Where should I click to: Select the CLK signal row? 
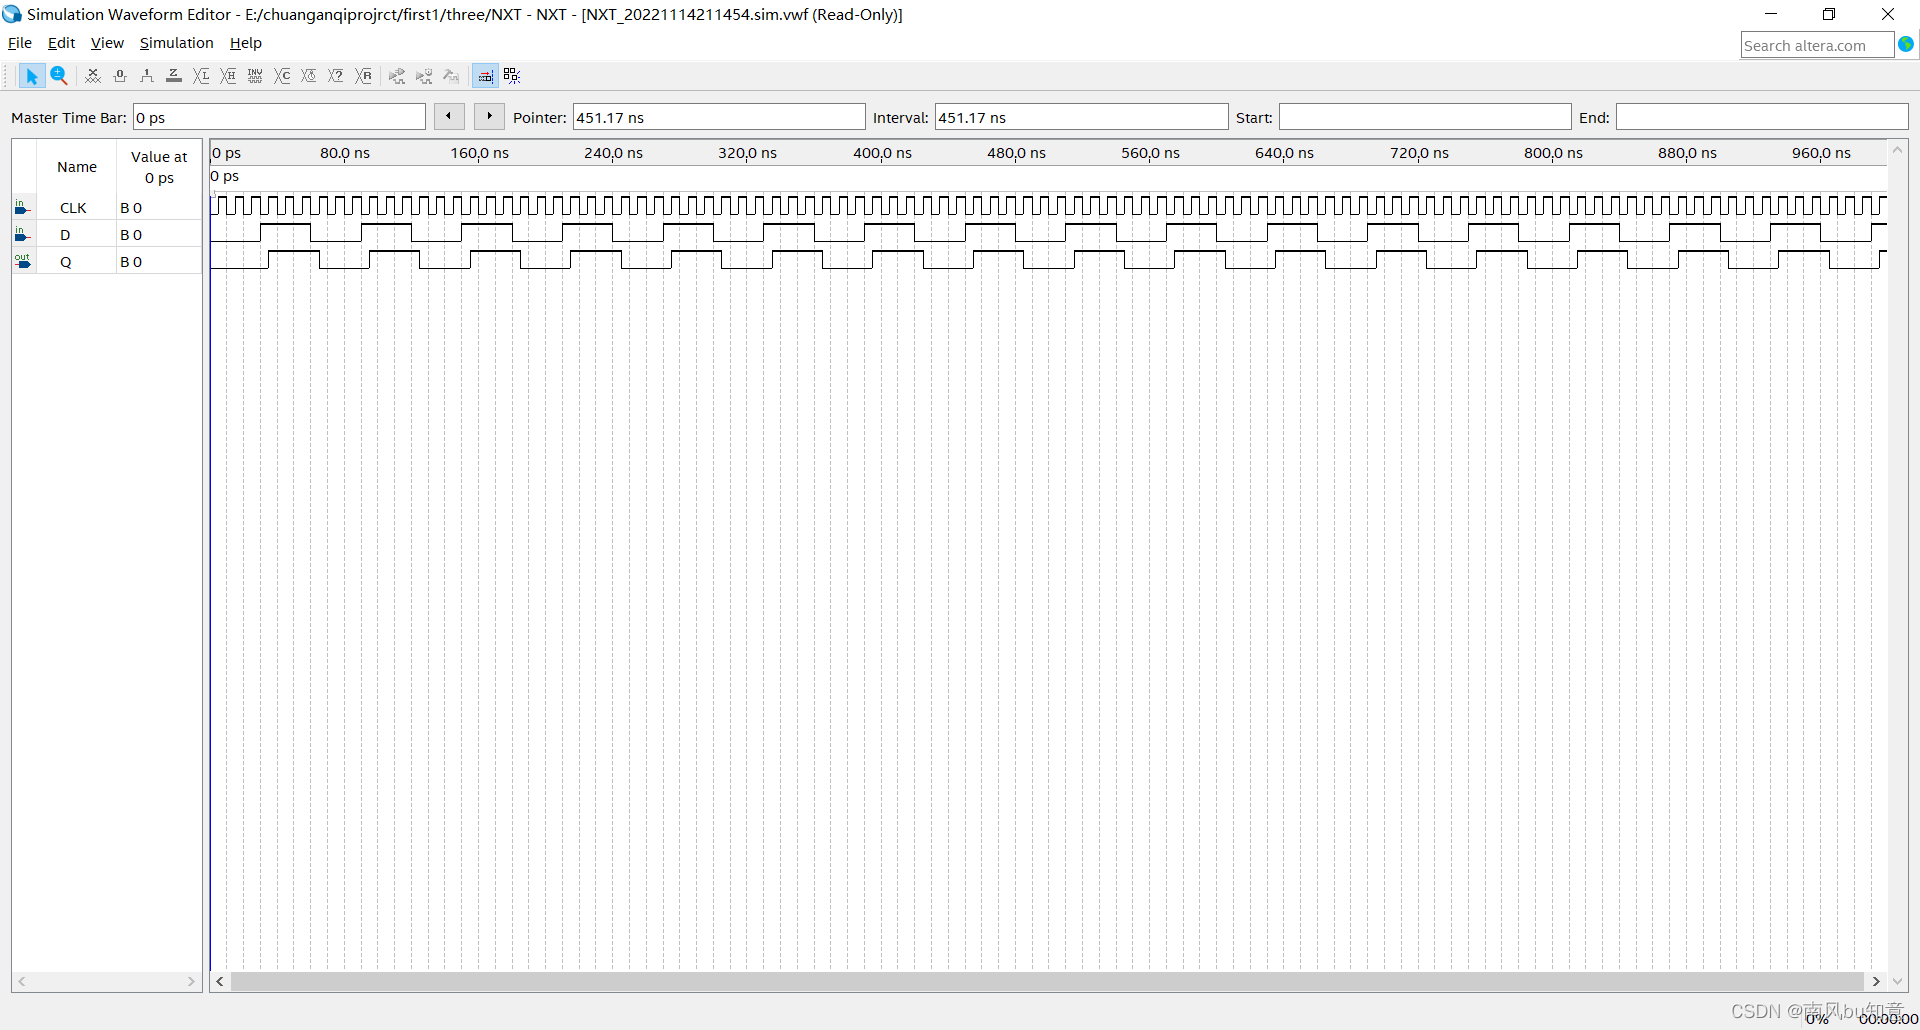(x=107, y=208)
